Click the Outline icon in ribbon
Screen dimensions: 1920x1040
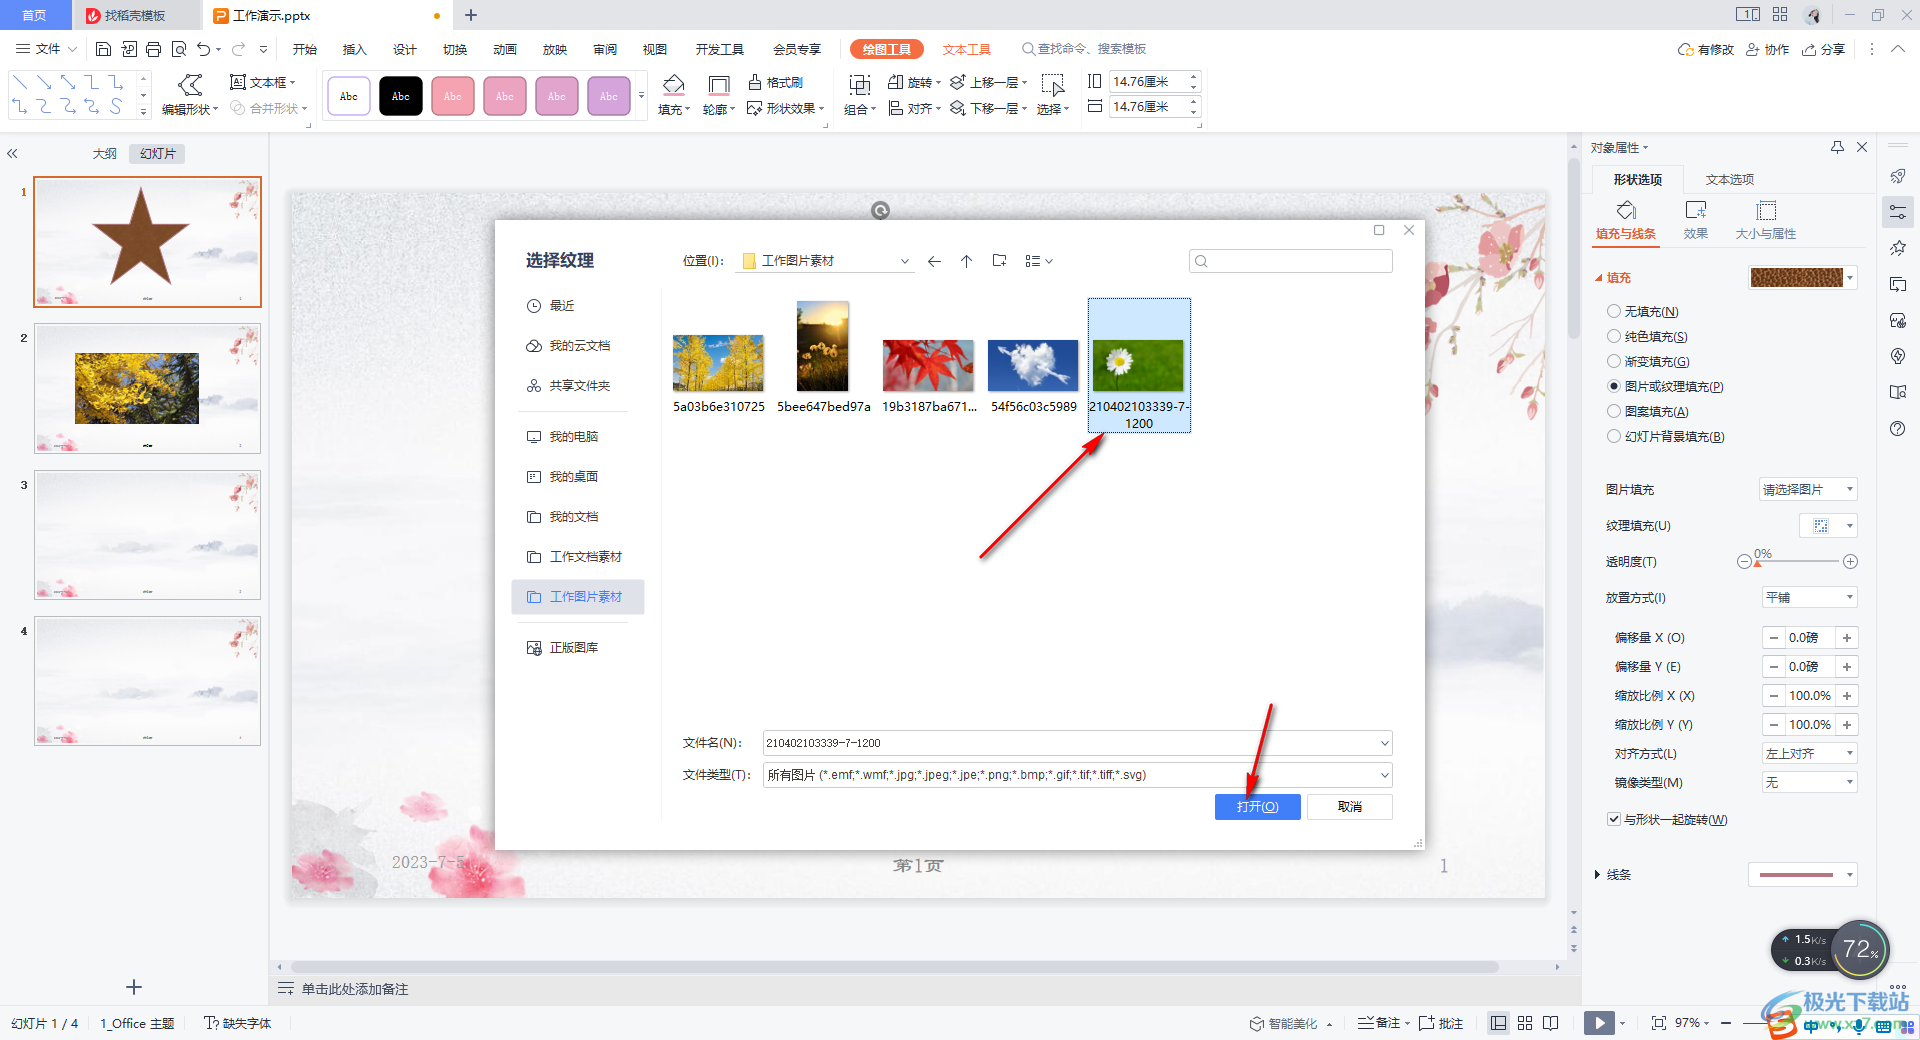[718, 85]
